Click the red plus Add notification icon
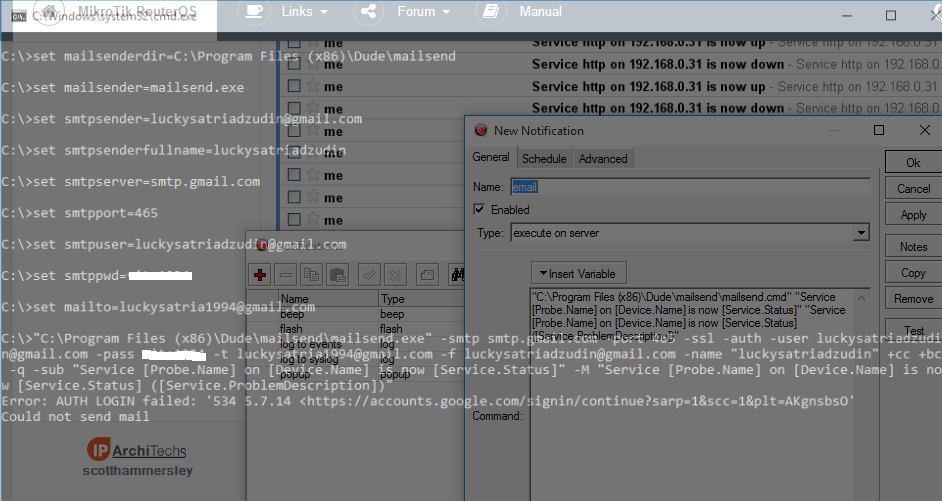The width and height of the screenshot is (942, 501). click(x=260, y=275)
